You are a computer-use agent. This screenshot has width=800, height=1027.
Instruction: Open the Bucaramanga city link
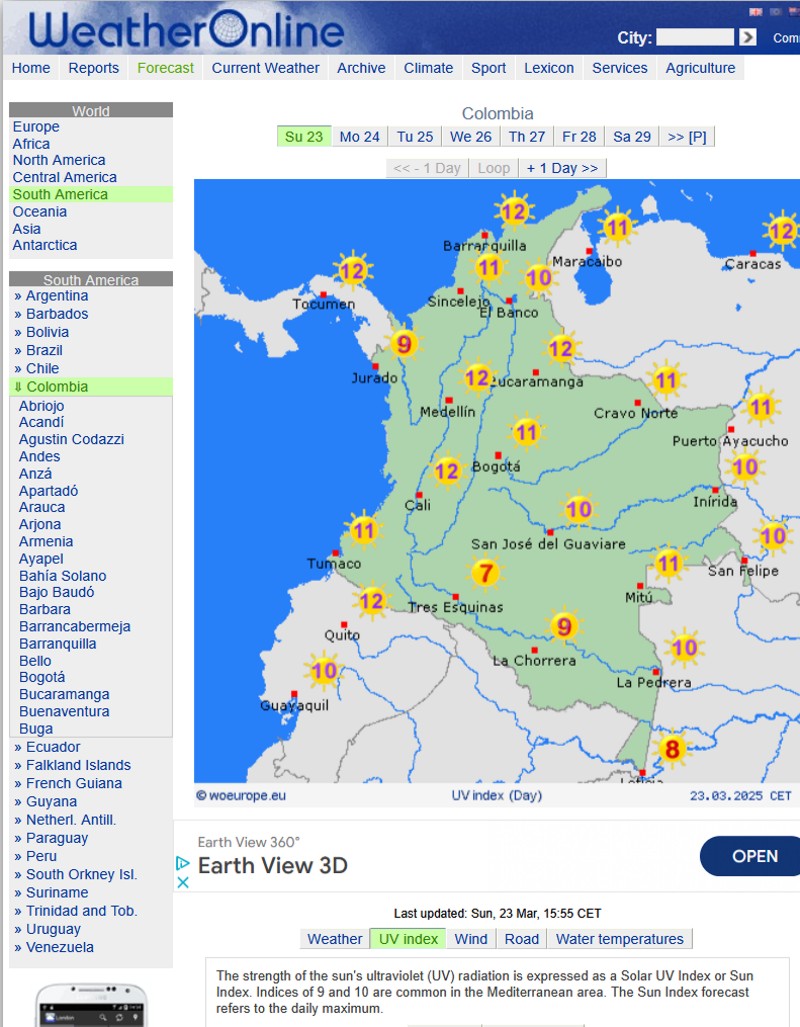click(64, 694)
